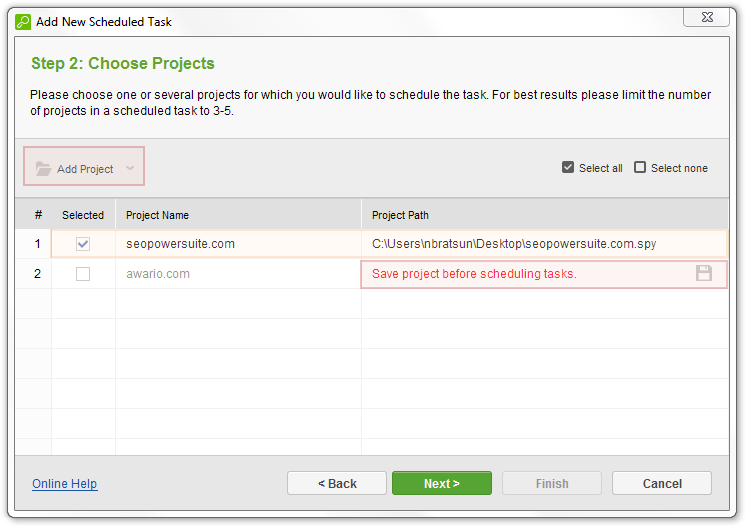This screenshot has height=527, width=747.
Task: Uncheck the seopowersuite.com project checkbox
Action: tap(83, 244)
